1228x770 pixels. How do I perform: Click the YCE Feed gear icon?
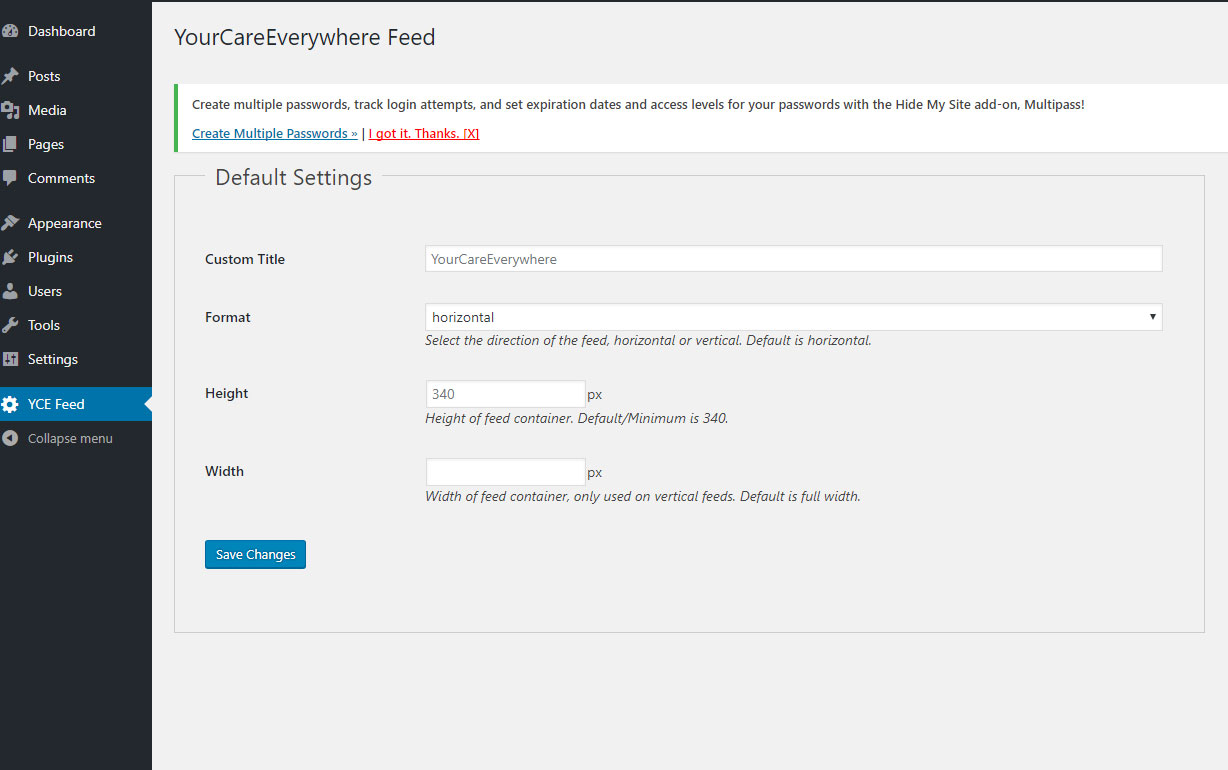point(10,404)
